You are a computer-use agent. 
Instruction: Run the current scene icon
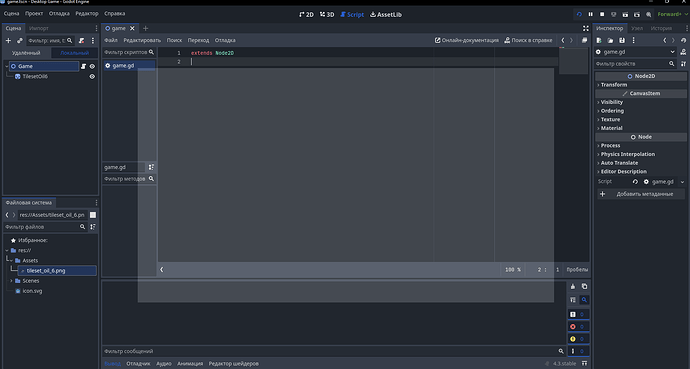[625, 15]
